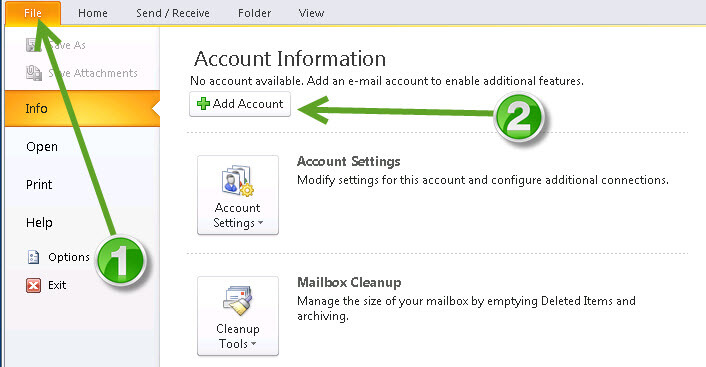This screenshot has width=706, height=367.
Task: Click the Cleanup Tools broom icon
Action: click(x=238, y=300)
